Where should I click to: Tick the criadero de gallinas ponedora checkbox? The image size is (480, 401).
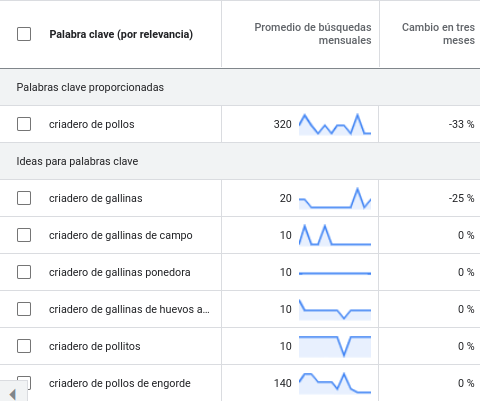click(x=24, y=272)
